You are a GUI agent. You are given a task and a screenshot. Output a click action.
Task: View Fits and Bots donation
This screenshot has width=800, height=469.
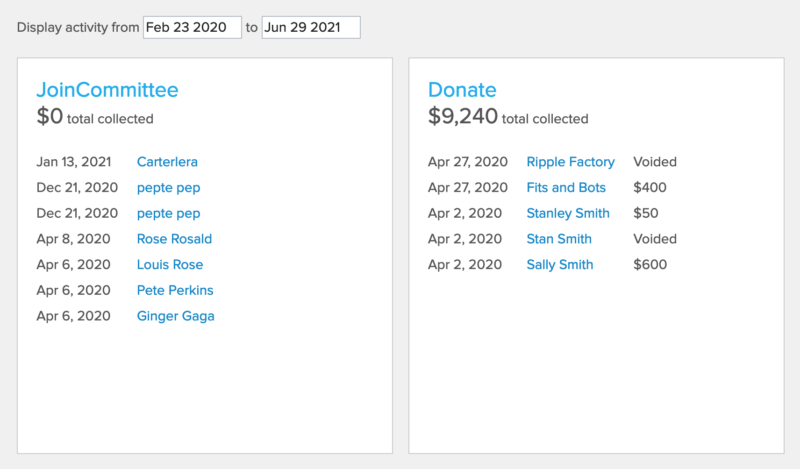tap(566, 187)
